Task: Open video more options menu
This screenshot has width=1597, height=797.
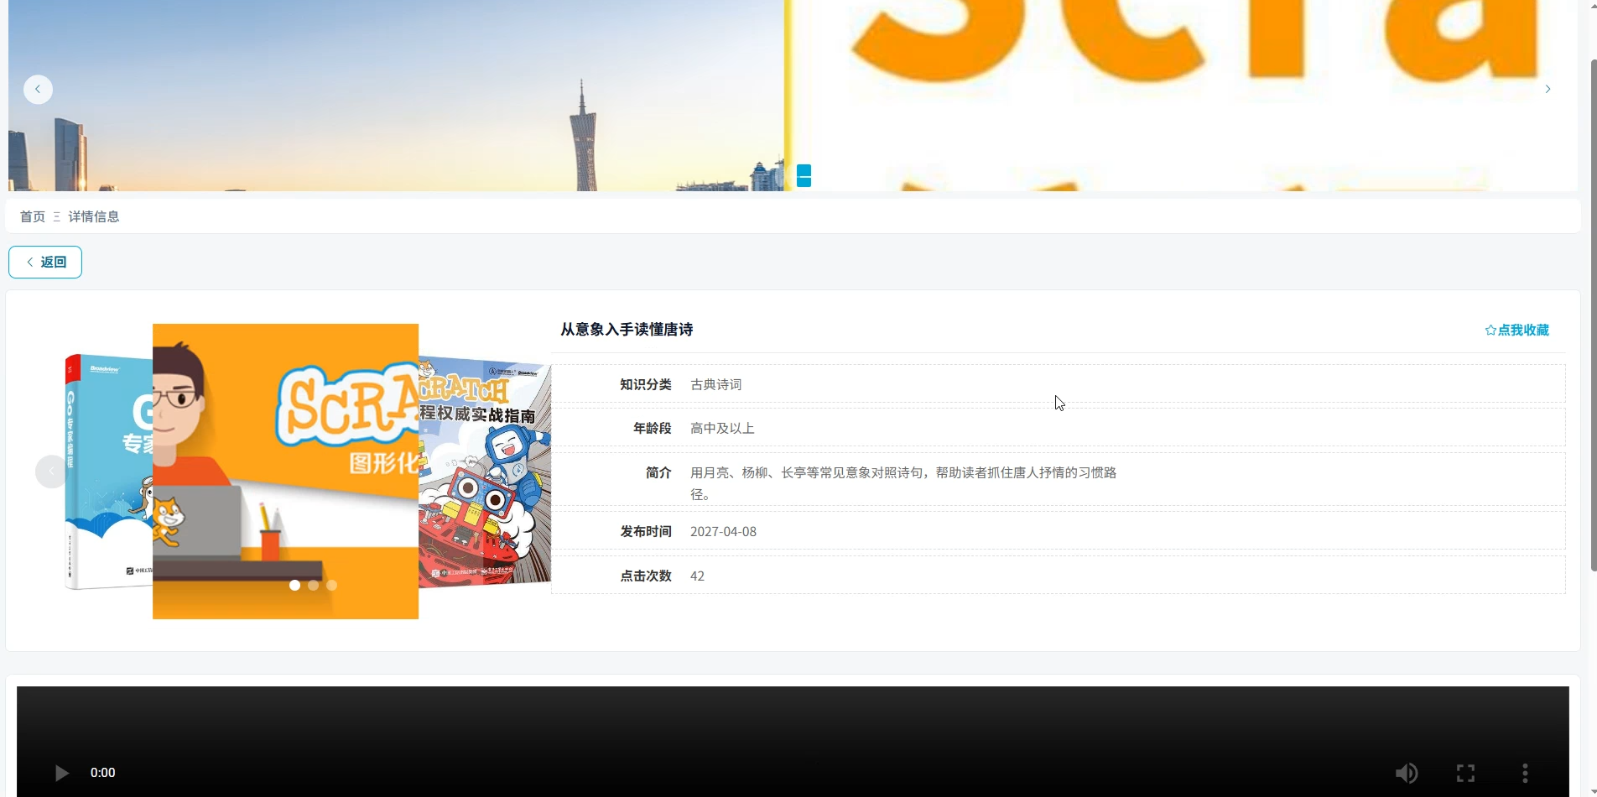Action: click(1525, 773)
